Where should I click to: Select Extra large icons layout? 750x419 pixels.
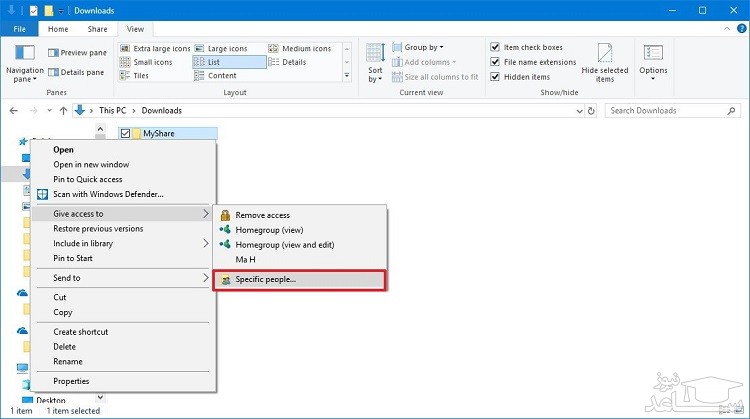[154, 48]
